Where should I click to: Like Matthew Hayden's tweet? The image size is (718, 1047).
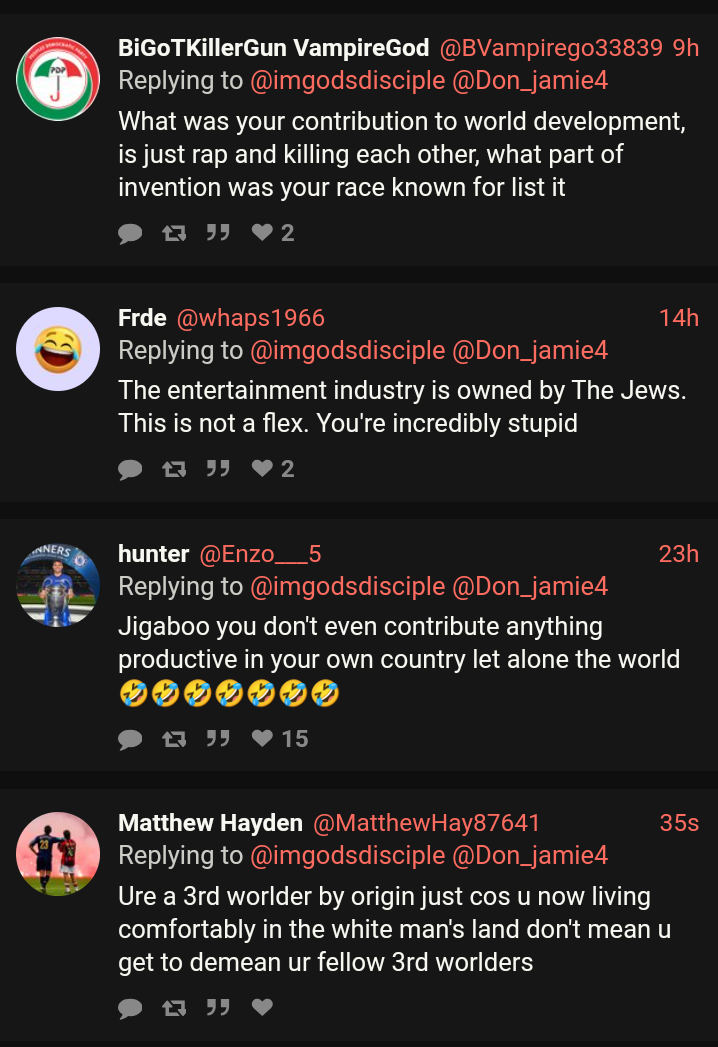point(262,1006)
